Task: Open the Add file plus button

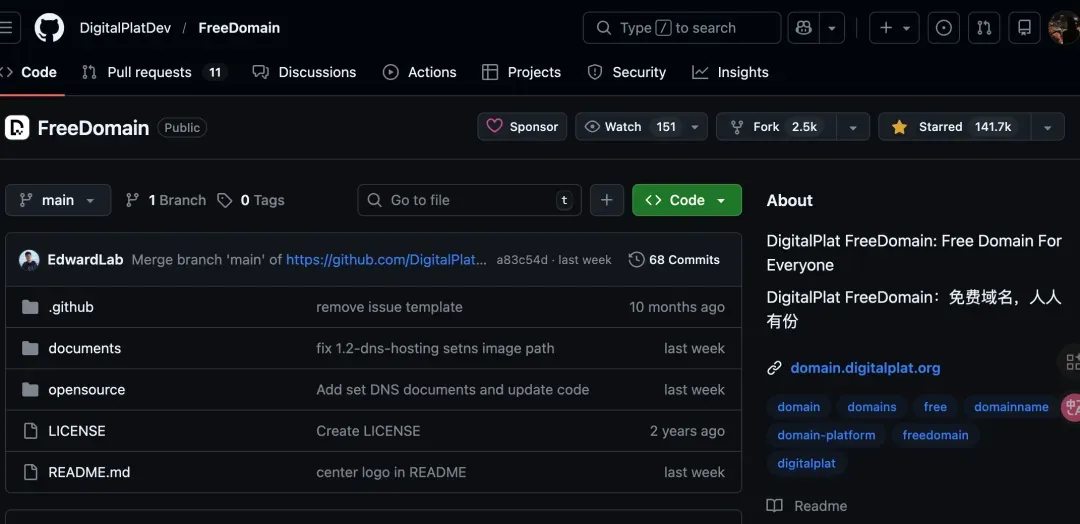Action: pyautogui.click(x=607, y=200)
